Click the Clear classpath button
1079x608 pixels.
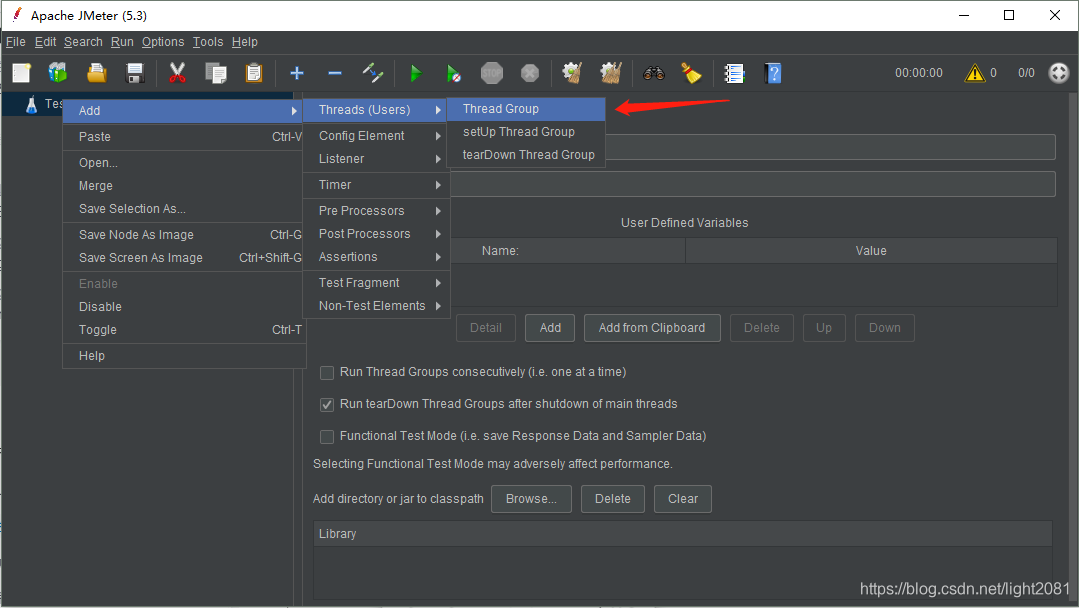point(683,499)
